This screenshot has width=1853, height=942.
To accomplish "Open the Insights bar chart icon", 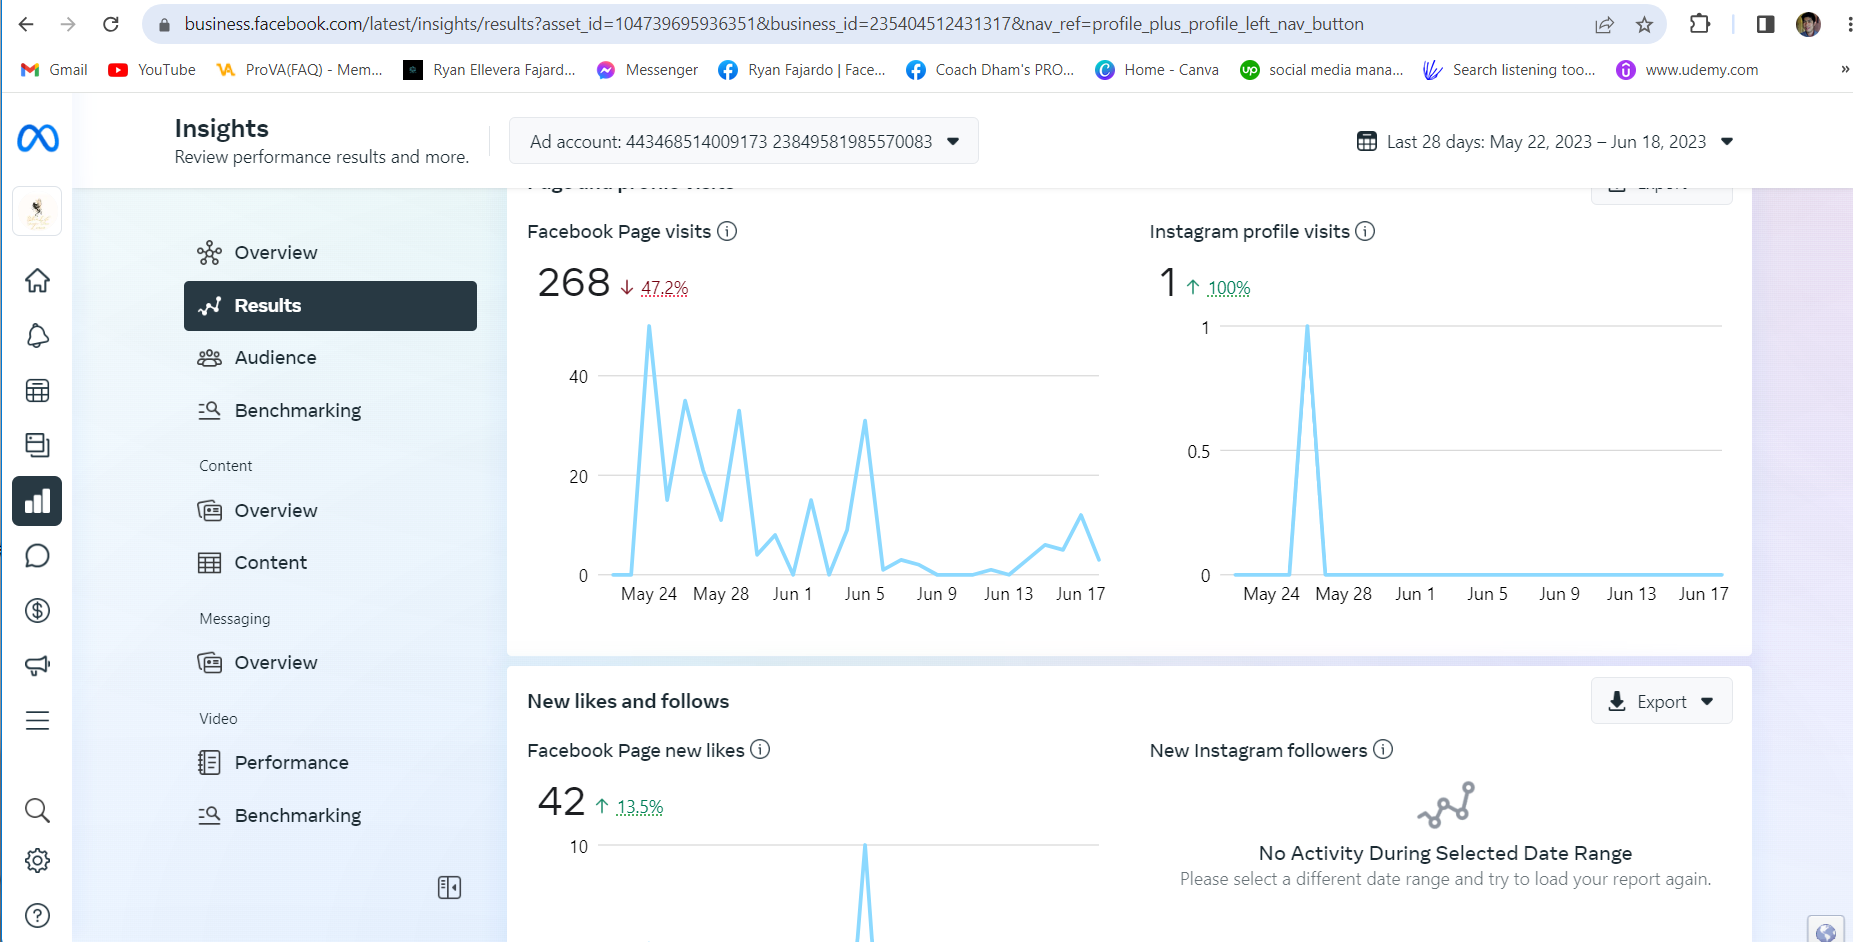I will tap(37, 501).
